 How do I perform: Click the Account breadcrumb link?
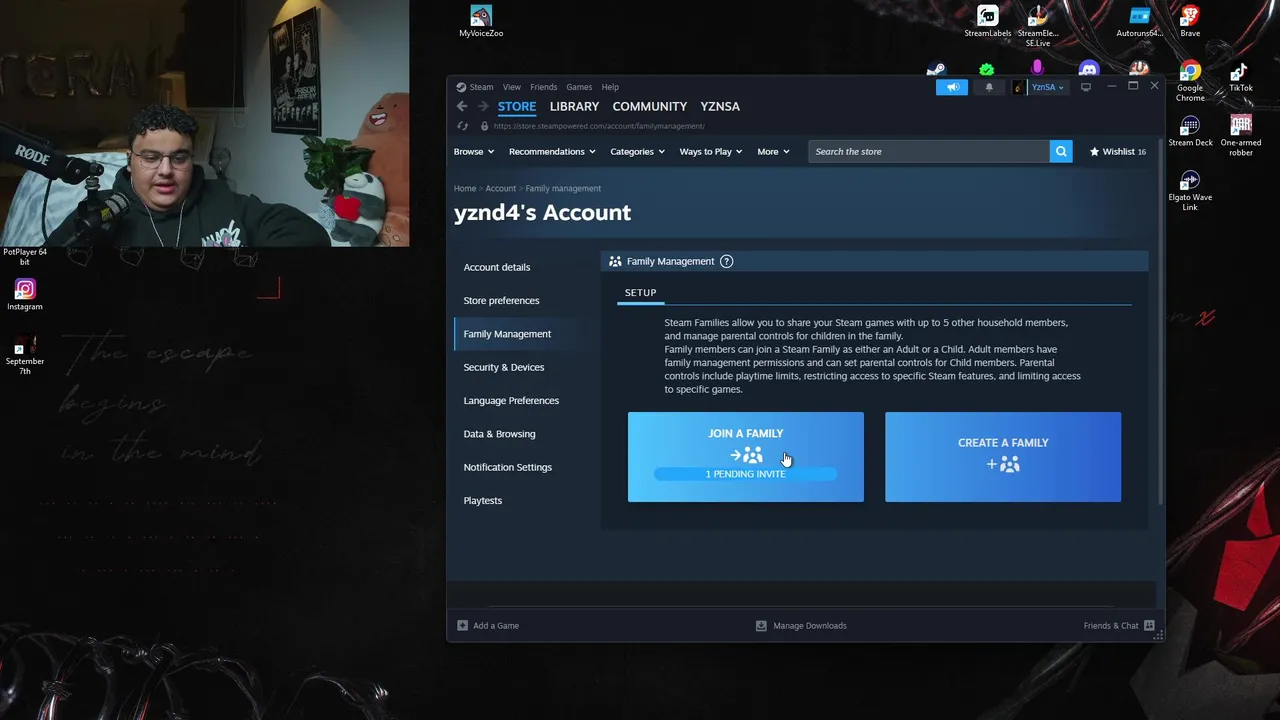click(x=501, y=188)
